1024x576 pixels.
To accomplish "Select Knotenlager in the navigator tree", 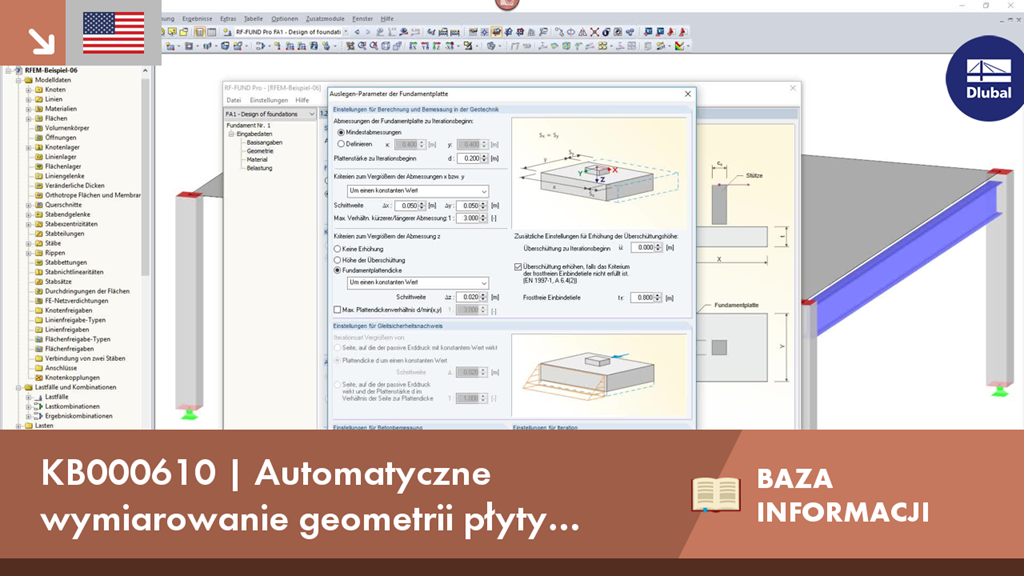I will 62,148.
